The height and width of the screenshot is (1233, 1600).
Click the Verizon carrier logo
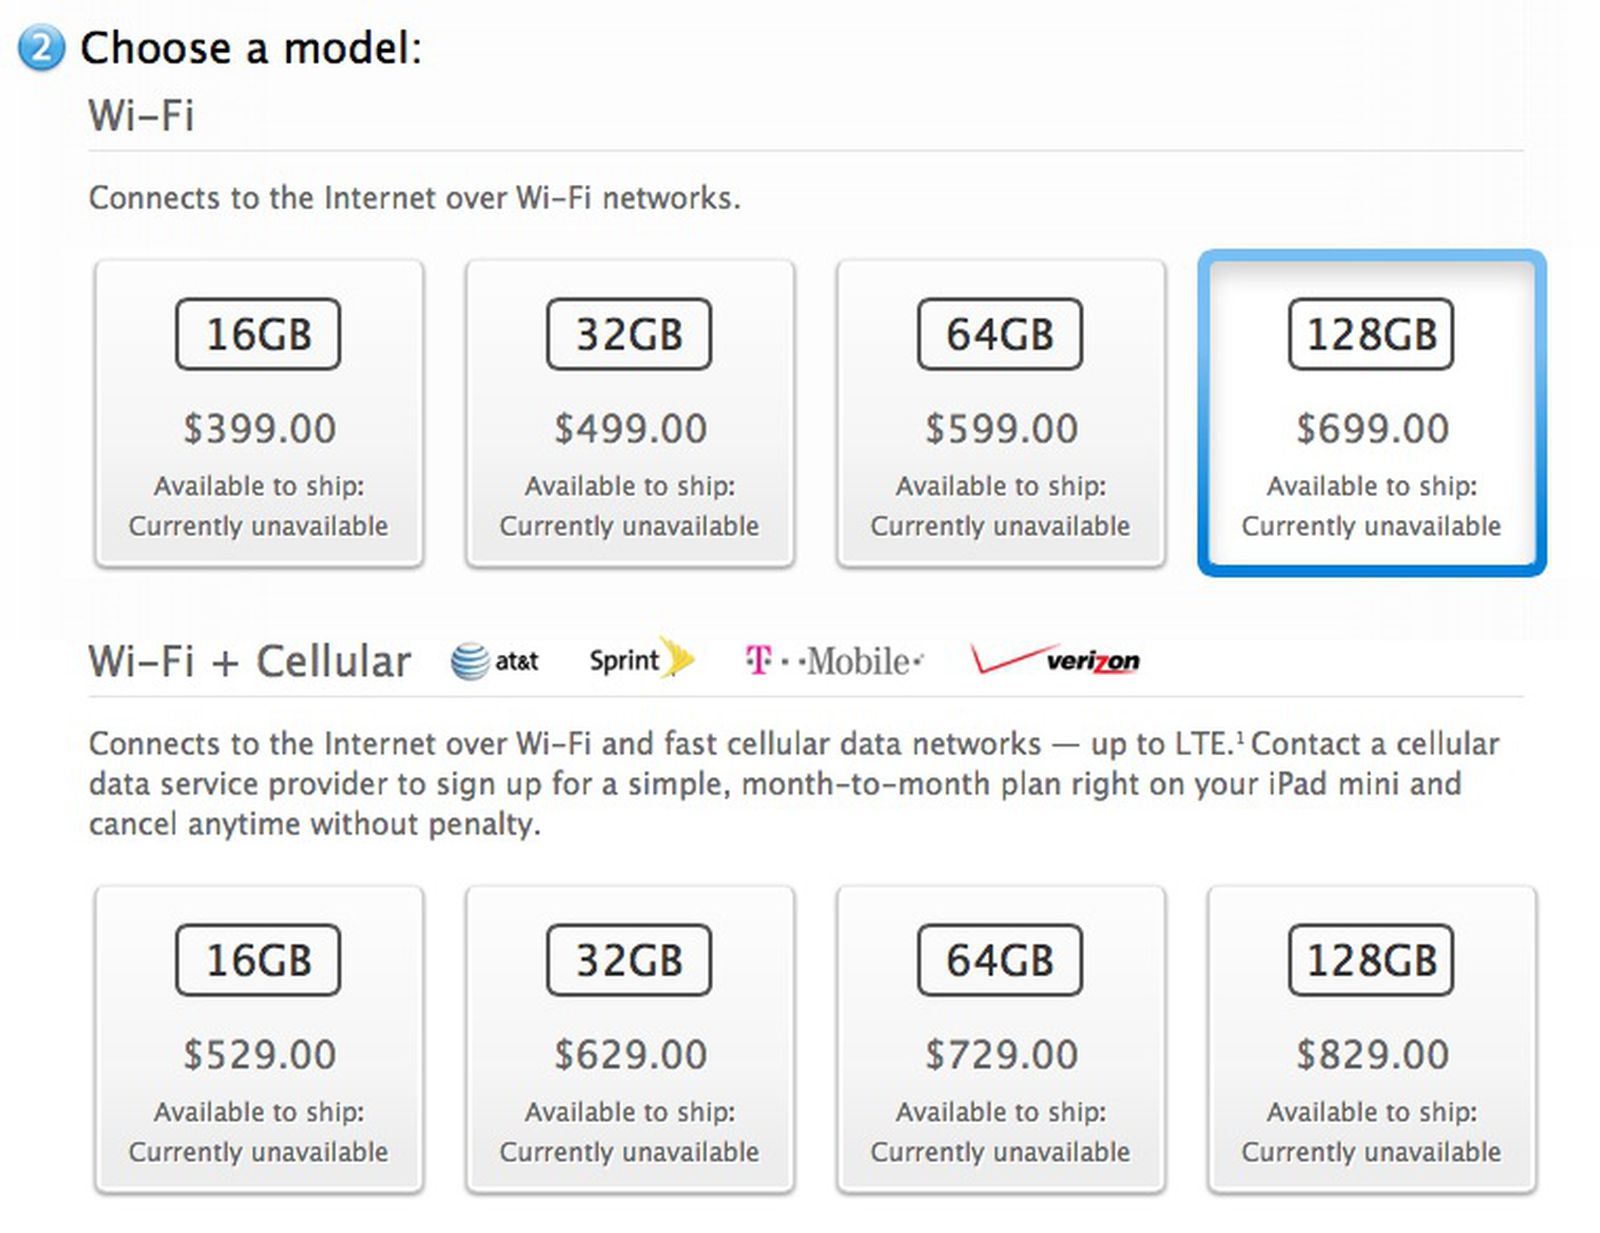click(x=1055, y=660)
